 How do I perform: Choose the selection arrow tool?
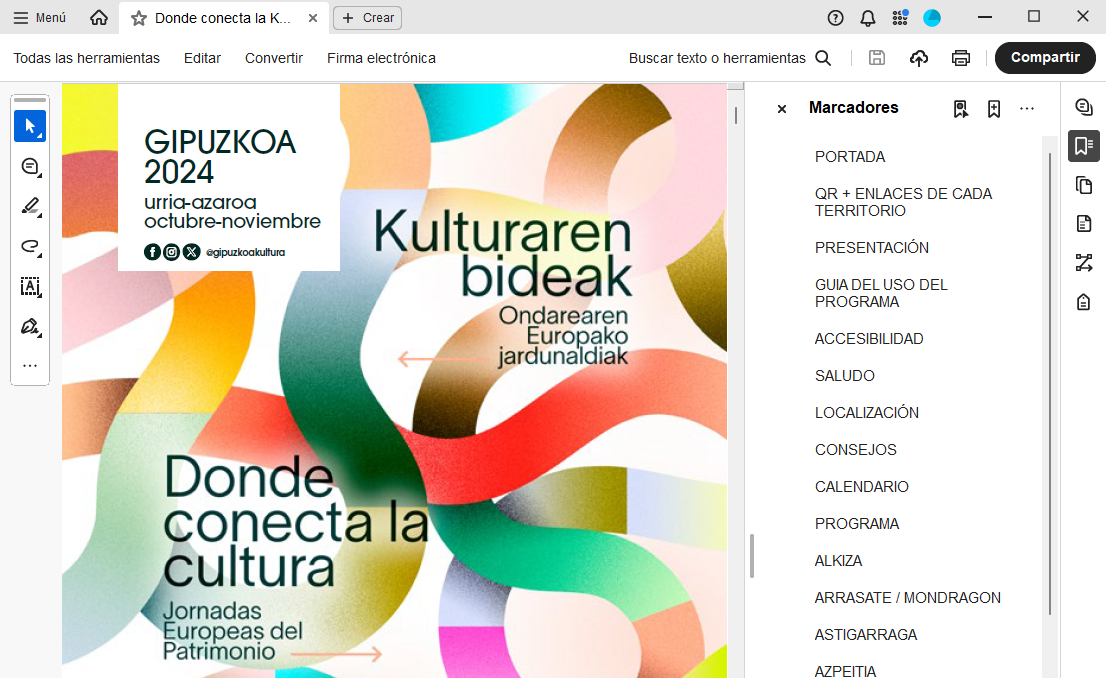coord(30,126)
